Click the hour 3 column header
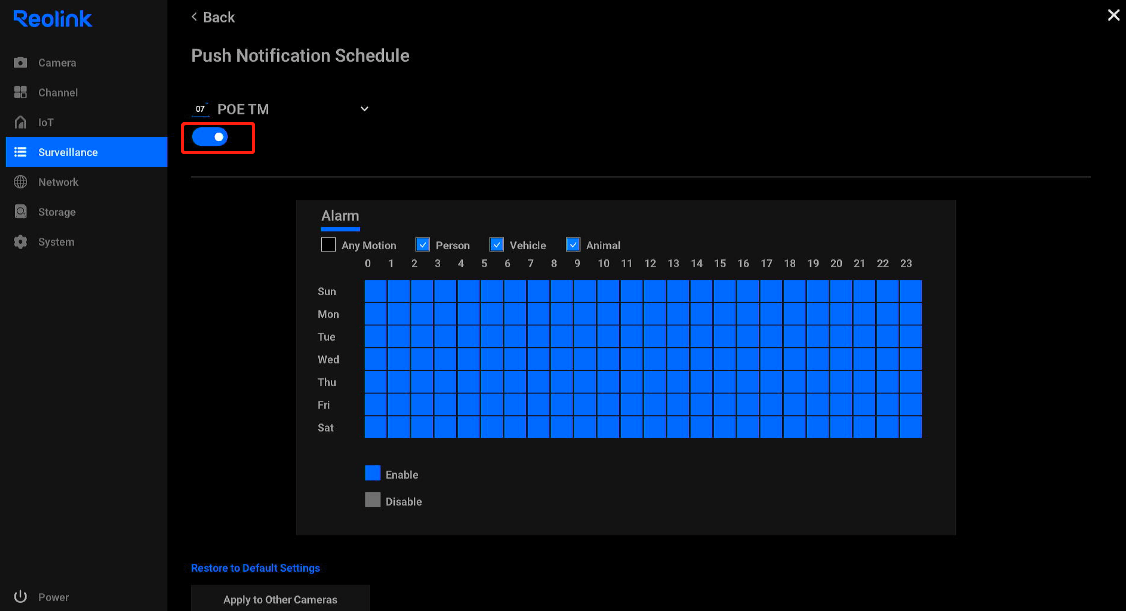 pyautogui.click(x=437, y=263)
